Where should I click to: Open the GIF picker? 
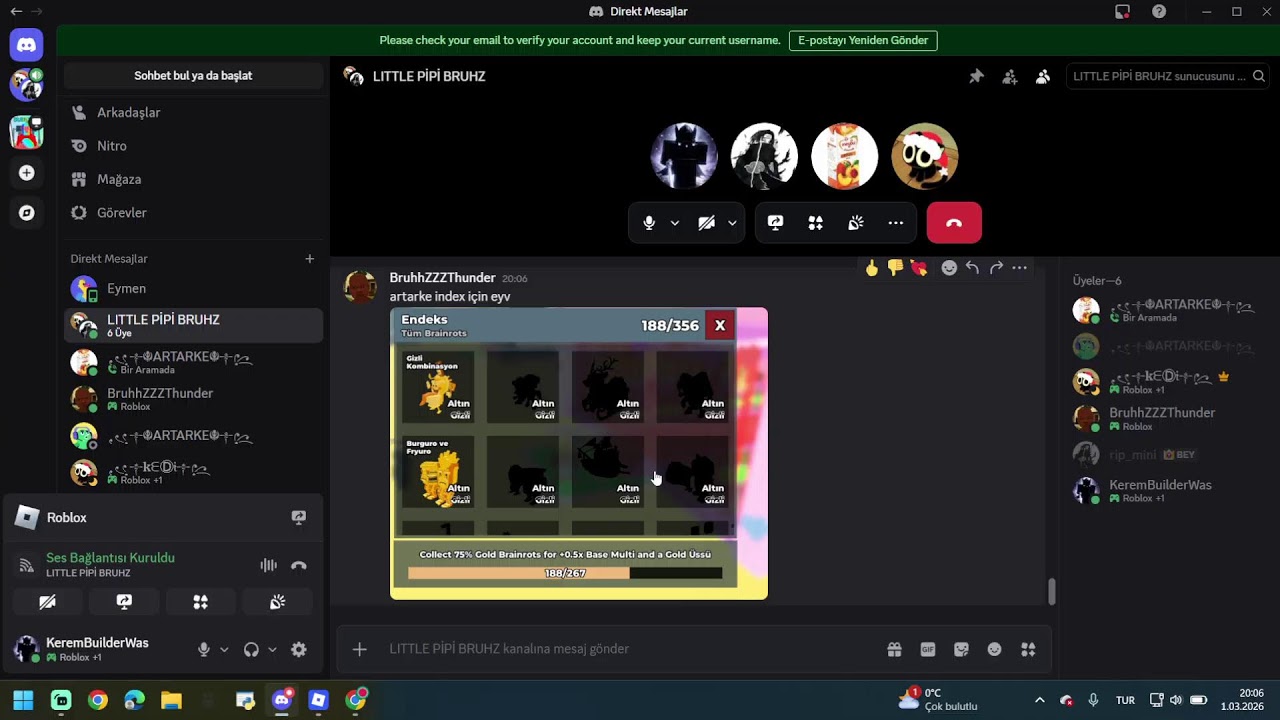tap(928, 650)
